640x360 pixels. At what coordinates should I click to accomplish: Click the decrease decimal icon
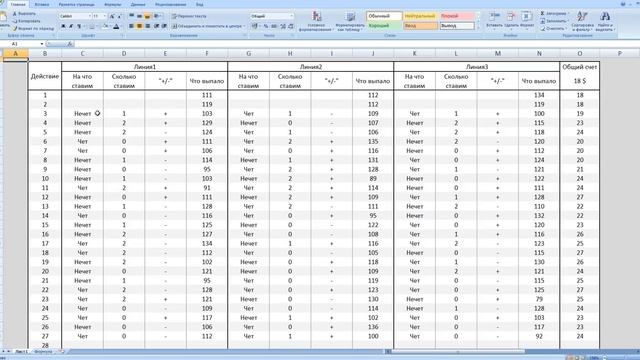(291, 26)
